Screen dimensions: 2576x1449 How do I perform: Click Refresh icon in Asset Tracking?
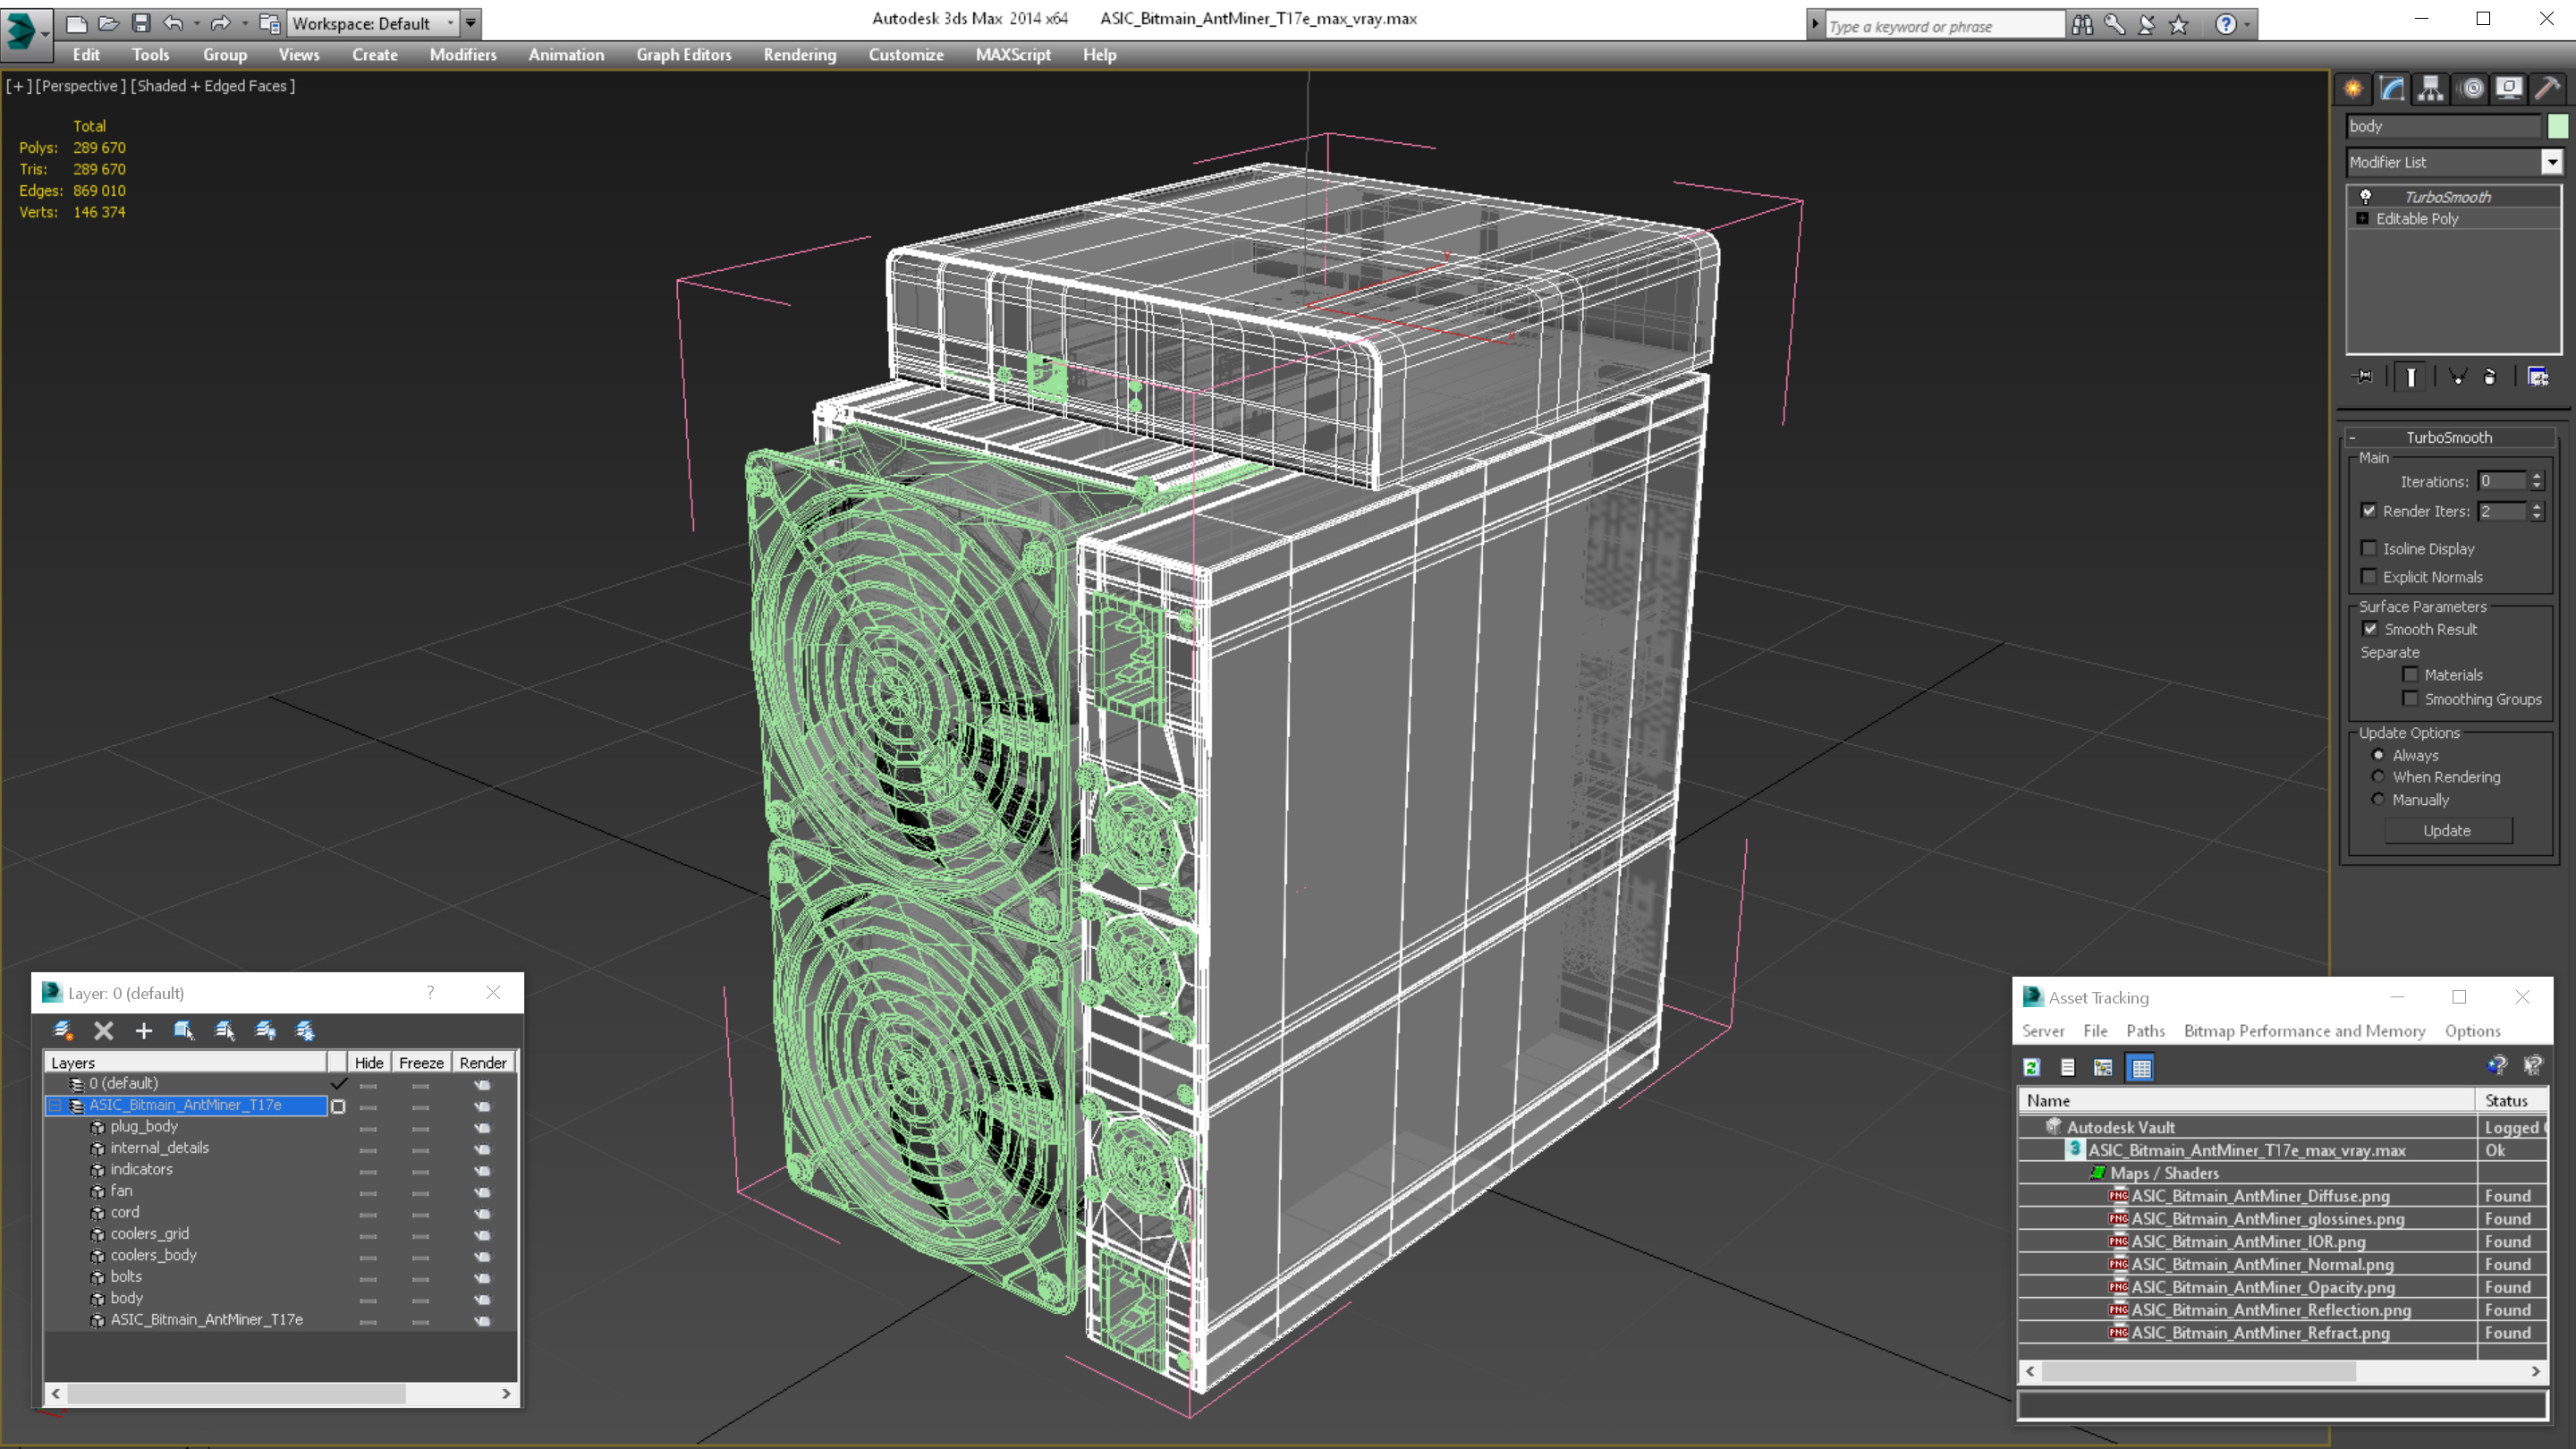tap(2032, 1068)
